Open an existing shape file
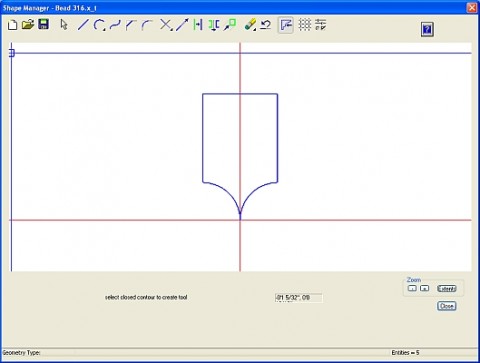Image resolution: width=480 pixels, height=363 pixels. pos(28,25)
